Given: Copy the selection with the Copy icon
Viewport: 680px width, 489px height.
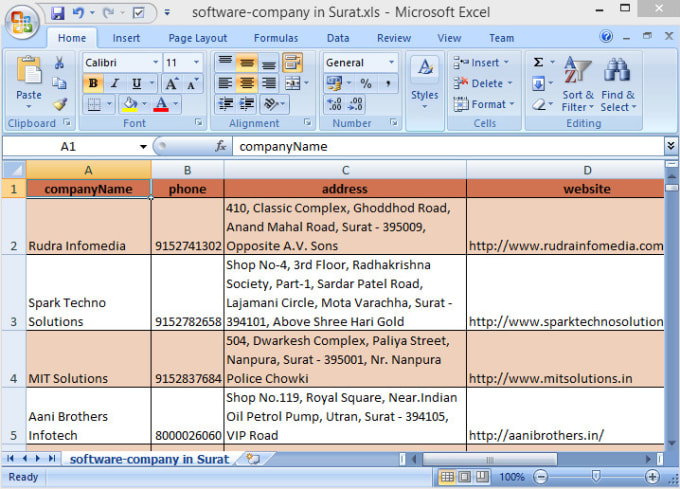Looking at the screenshot, I should [x=59, y=83].
